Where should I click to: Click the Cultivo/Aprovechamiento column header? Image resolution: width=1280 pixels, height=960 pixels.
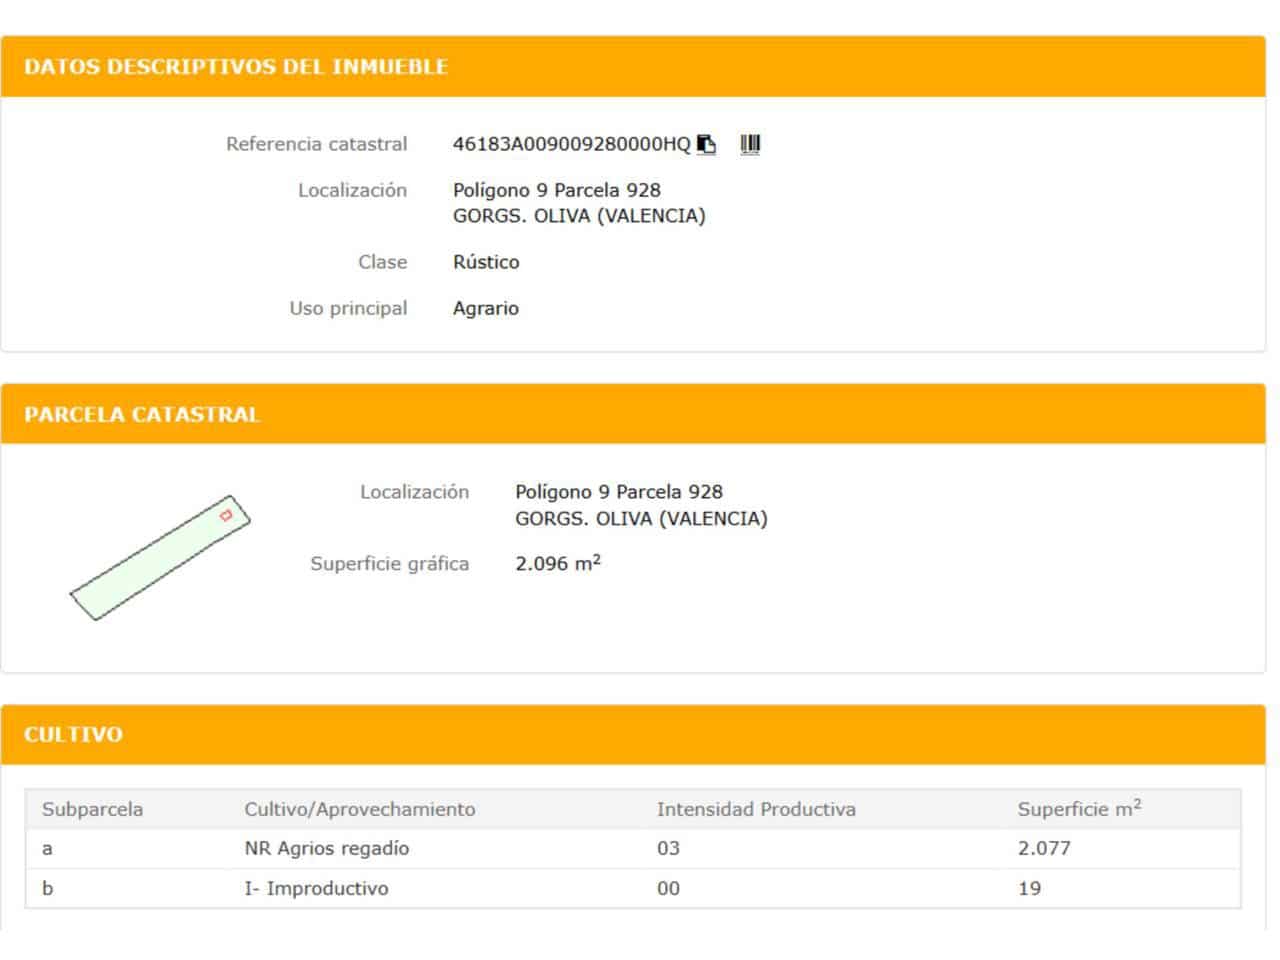click(x=359, y=809)
